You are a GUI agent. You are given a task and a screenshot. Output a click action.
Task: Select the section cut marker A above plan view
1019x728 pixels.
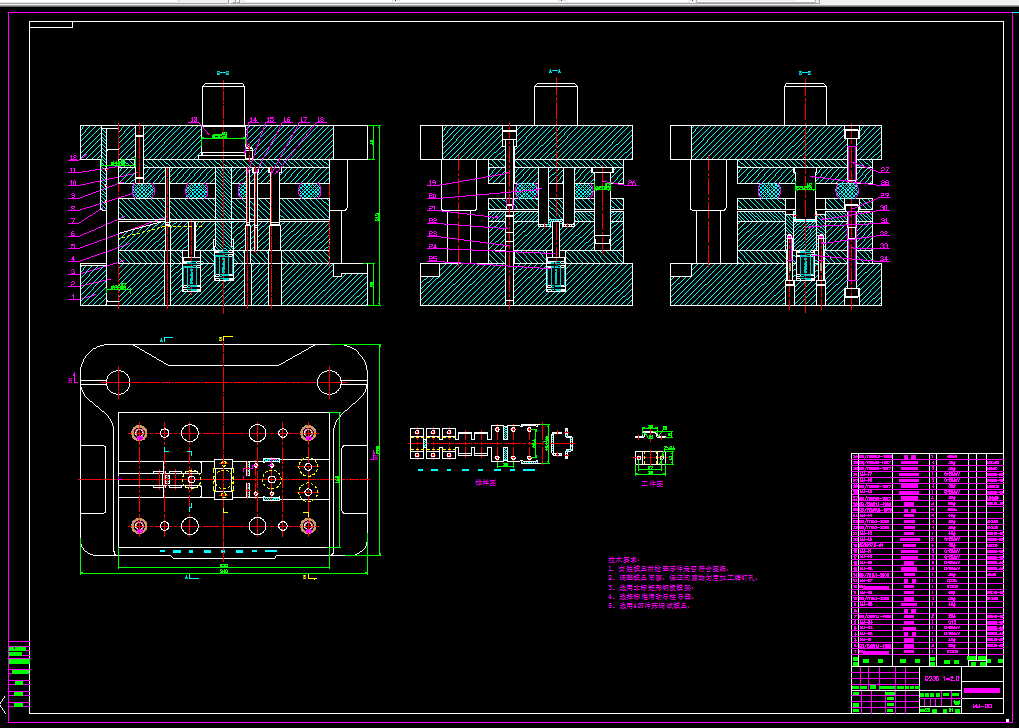pyautogui.click(x=166, y=339)
